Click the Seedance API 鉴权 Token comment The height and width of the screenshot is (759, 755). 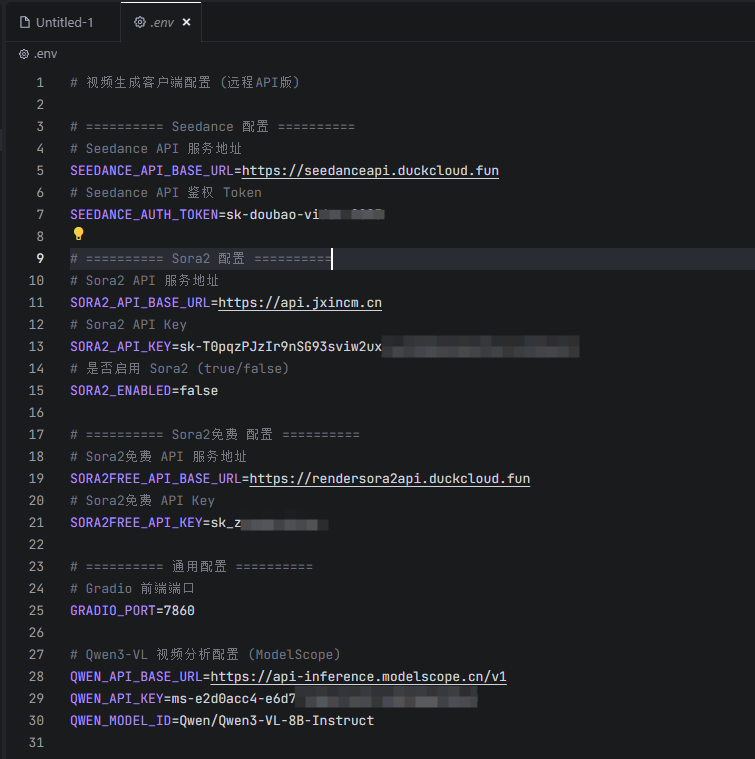pos(166,193)
